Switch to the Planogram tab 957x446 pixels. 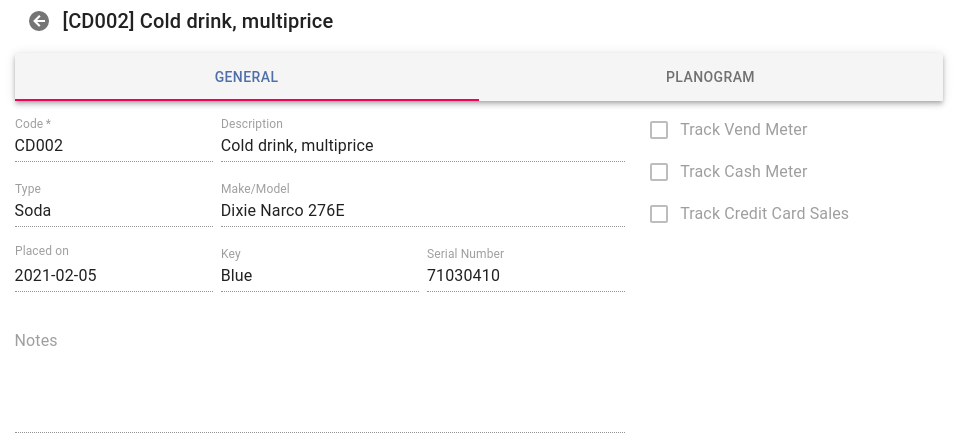(710, 77)
